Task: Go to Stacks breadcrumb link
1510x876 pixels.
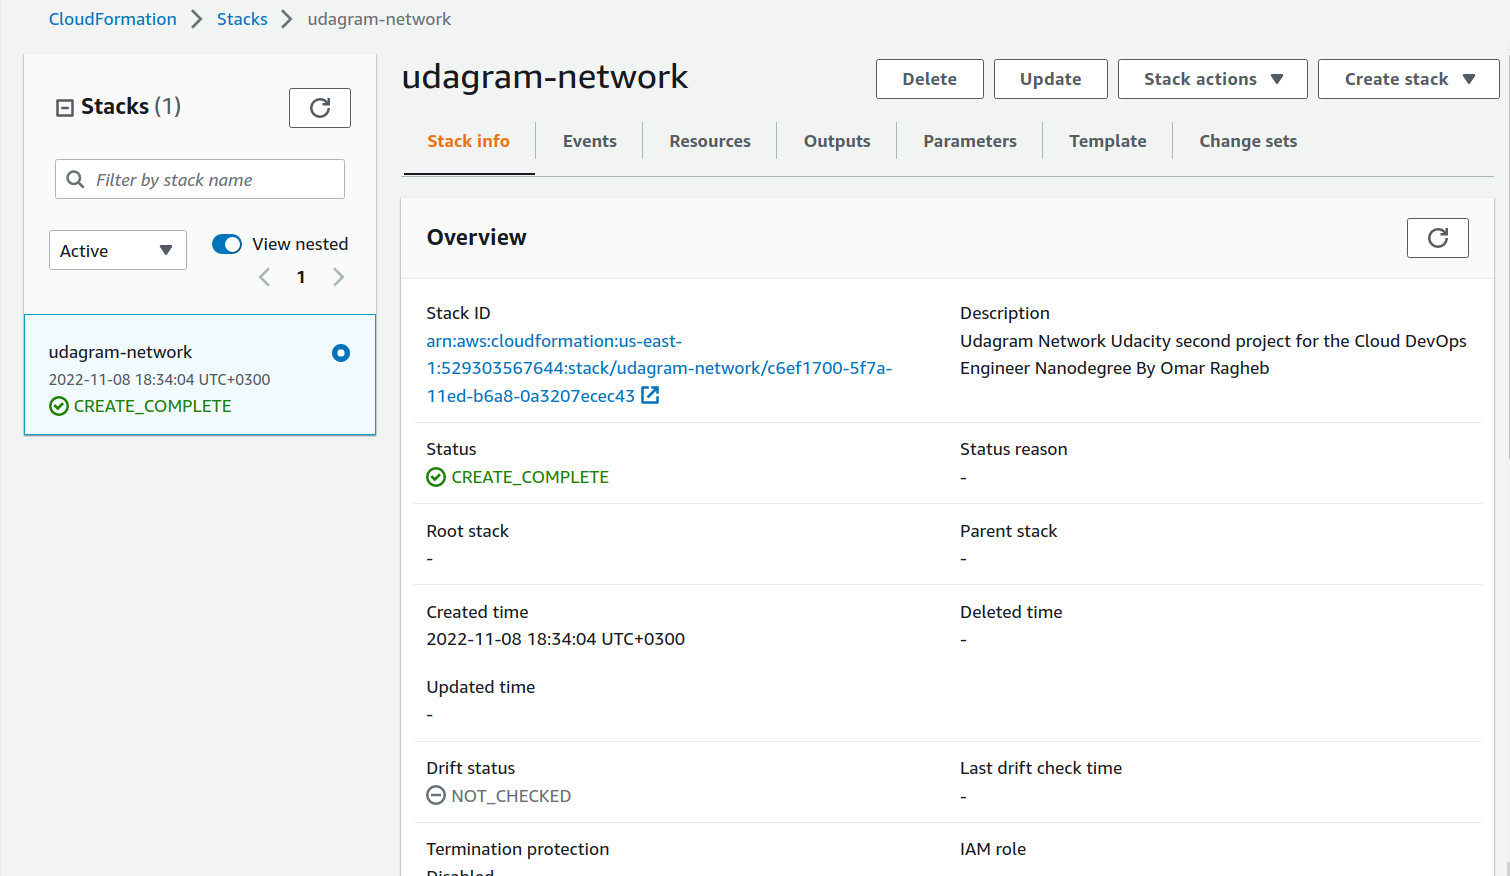Action: (x=242, y=19)
